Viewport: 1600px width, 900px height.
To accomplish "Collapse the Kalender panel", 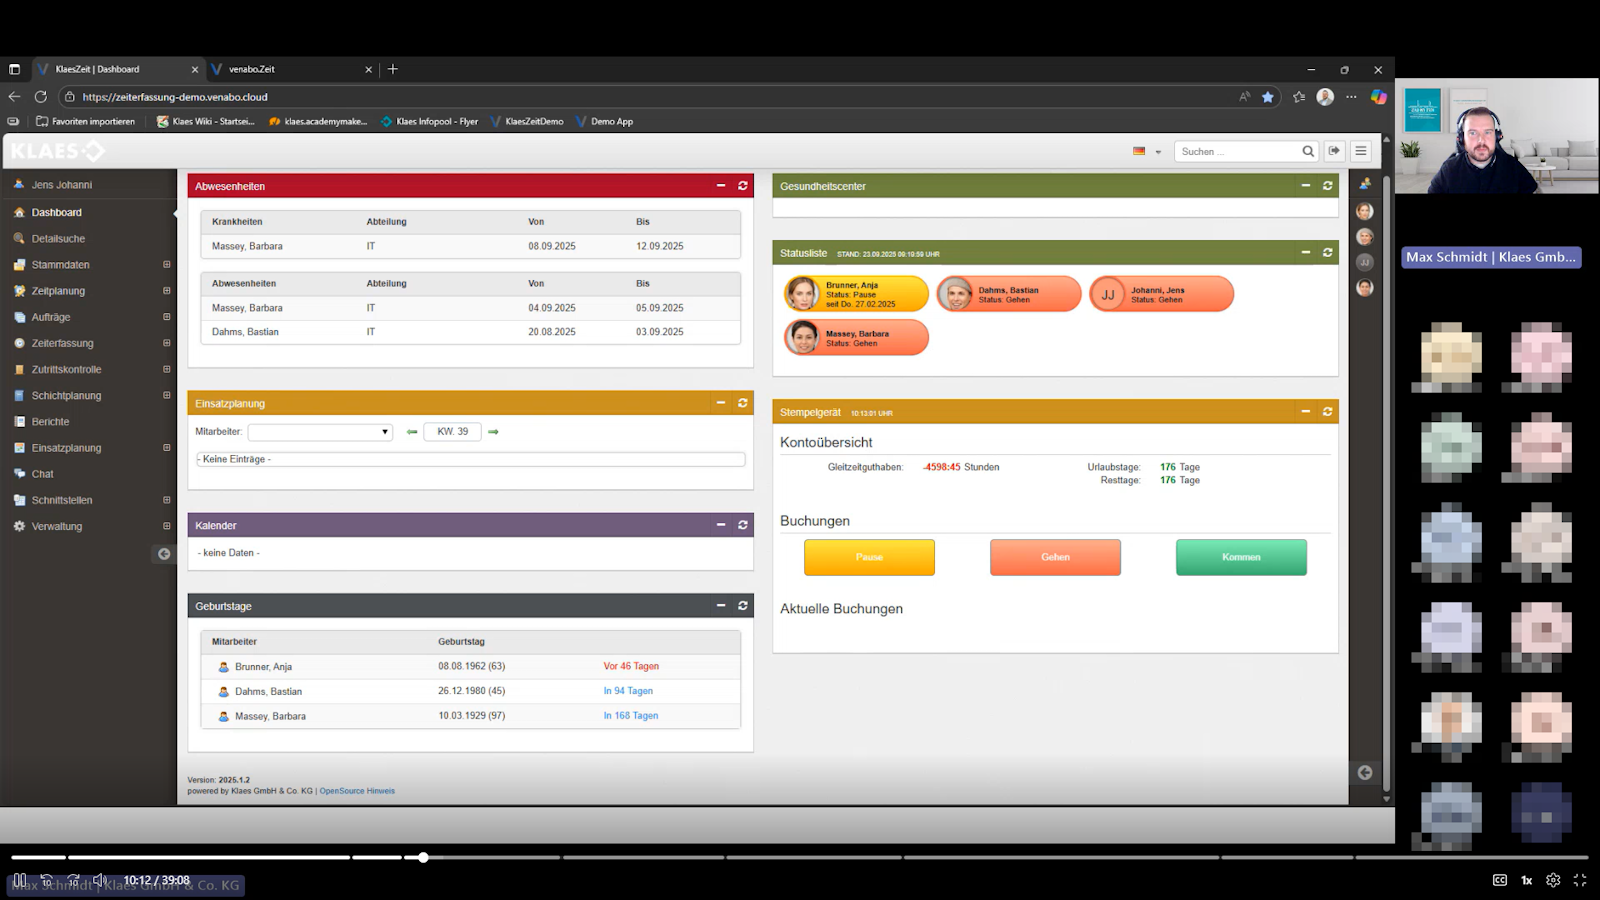I will pos(720,525).
